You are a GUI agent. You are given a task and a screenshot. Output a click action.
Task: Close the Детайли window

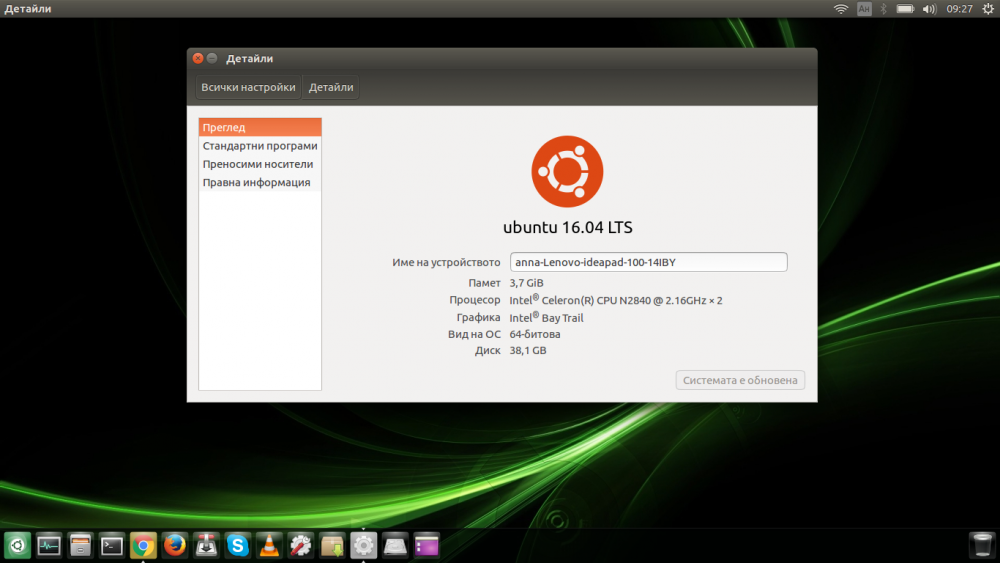coord(198,58)
